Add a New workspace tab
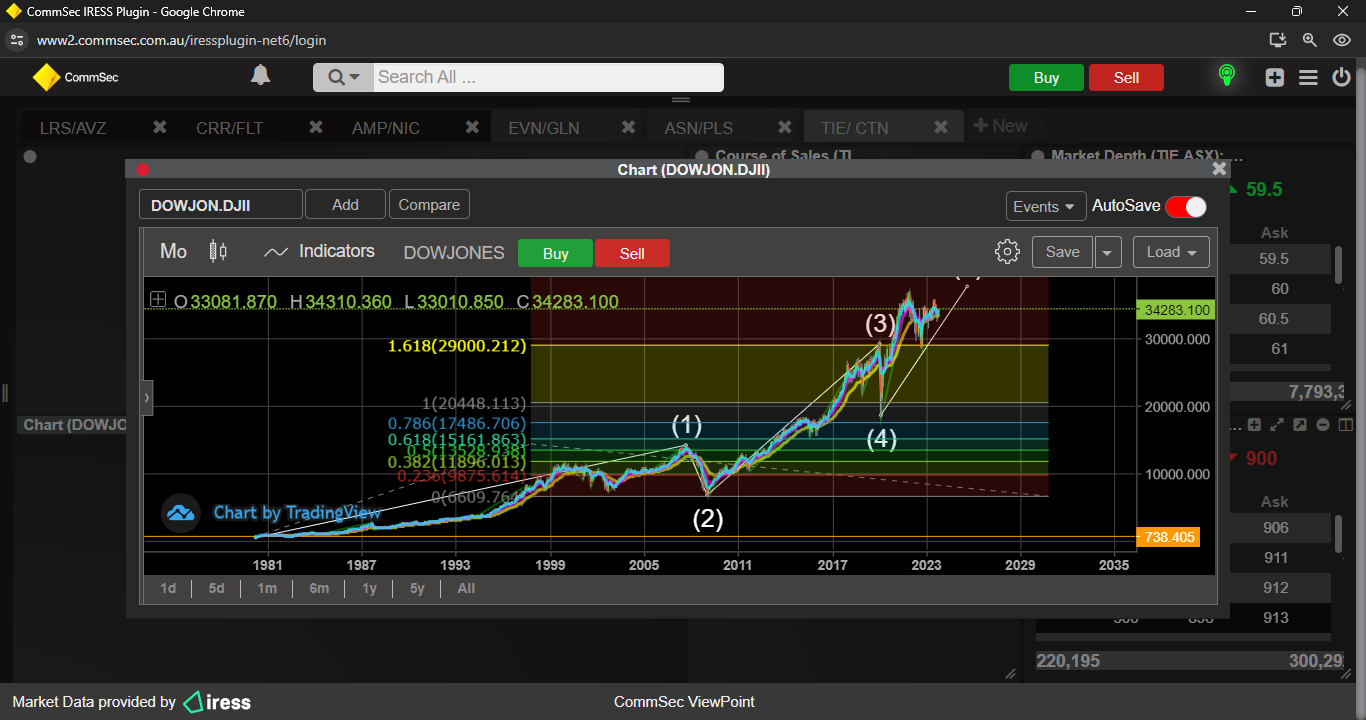This screenshot has height=720, width=1366. point(1000,126)
